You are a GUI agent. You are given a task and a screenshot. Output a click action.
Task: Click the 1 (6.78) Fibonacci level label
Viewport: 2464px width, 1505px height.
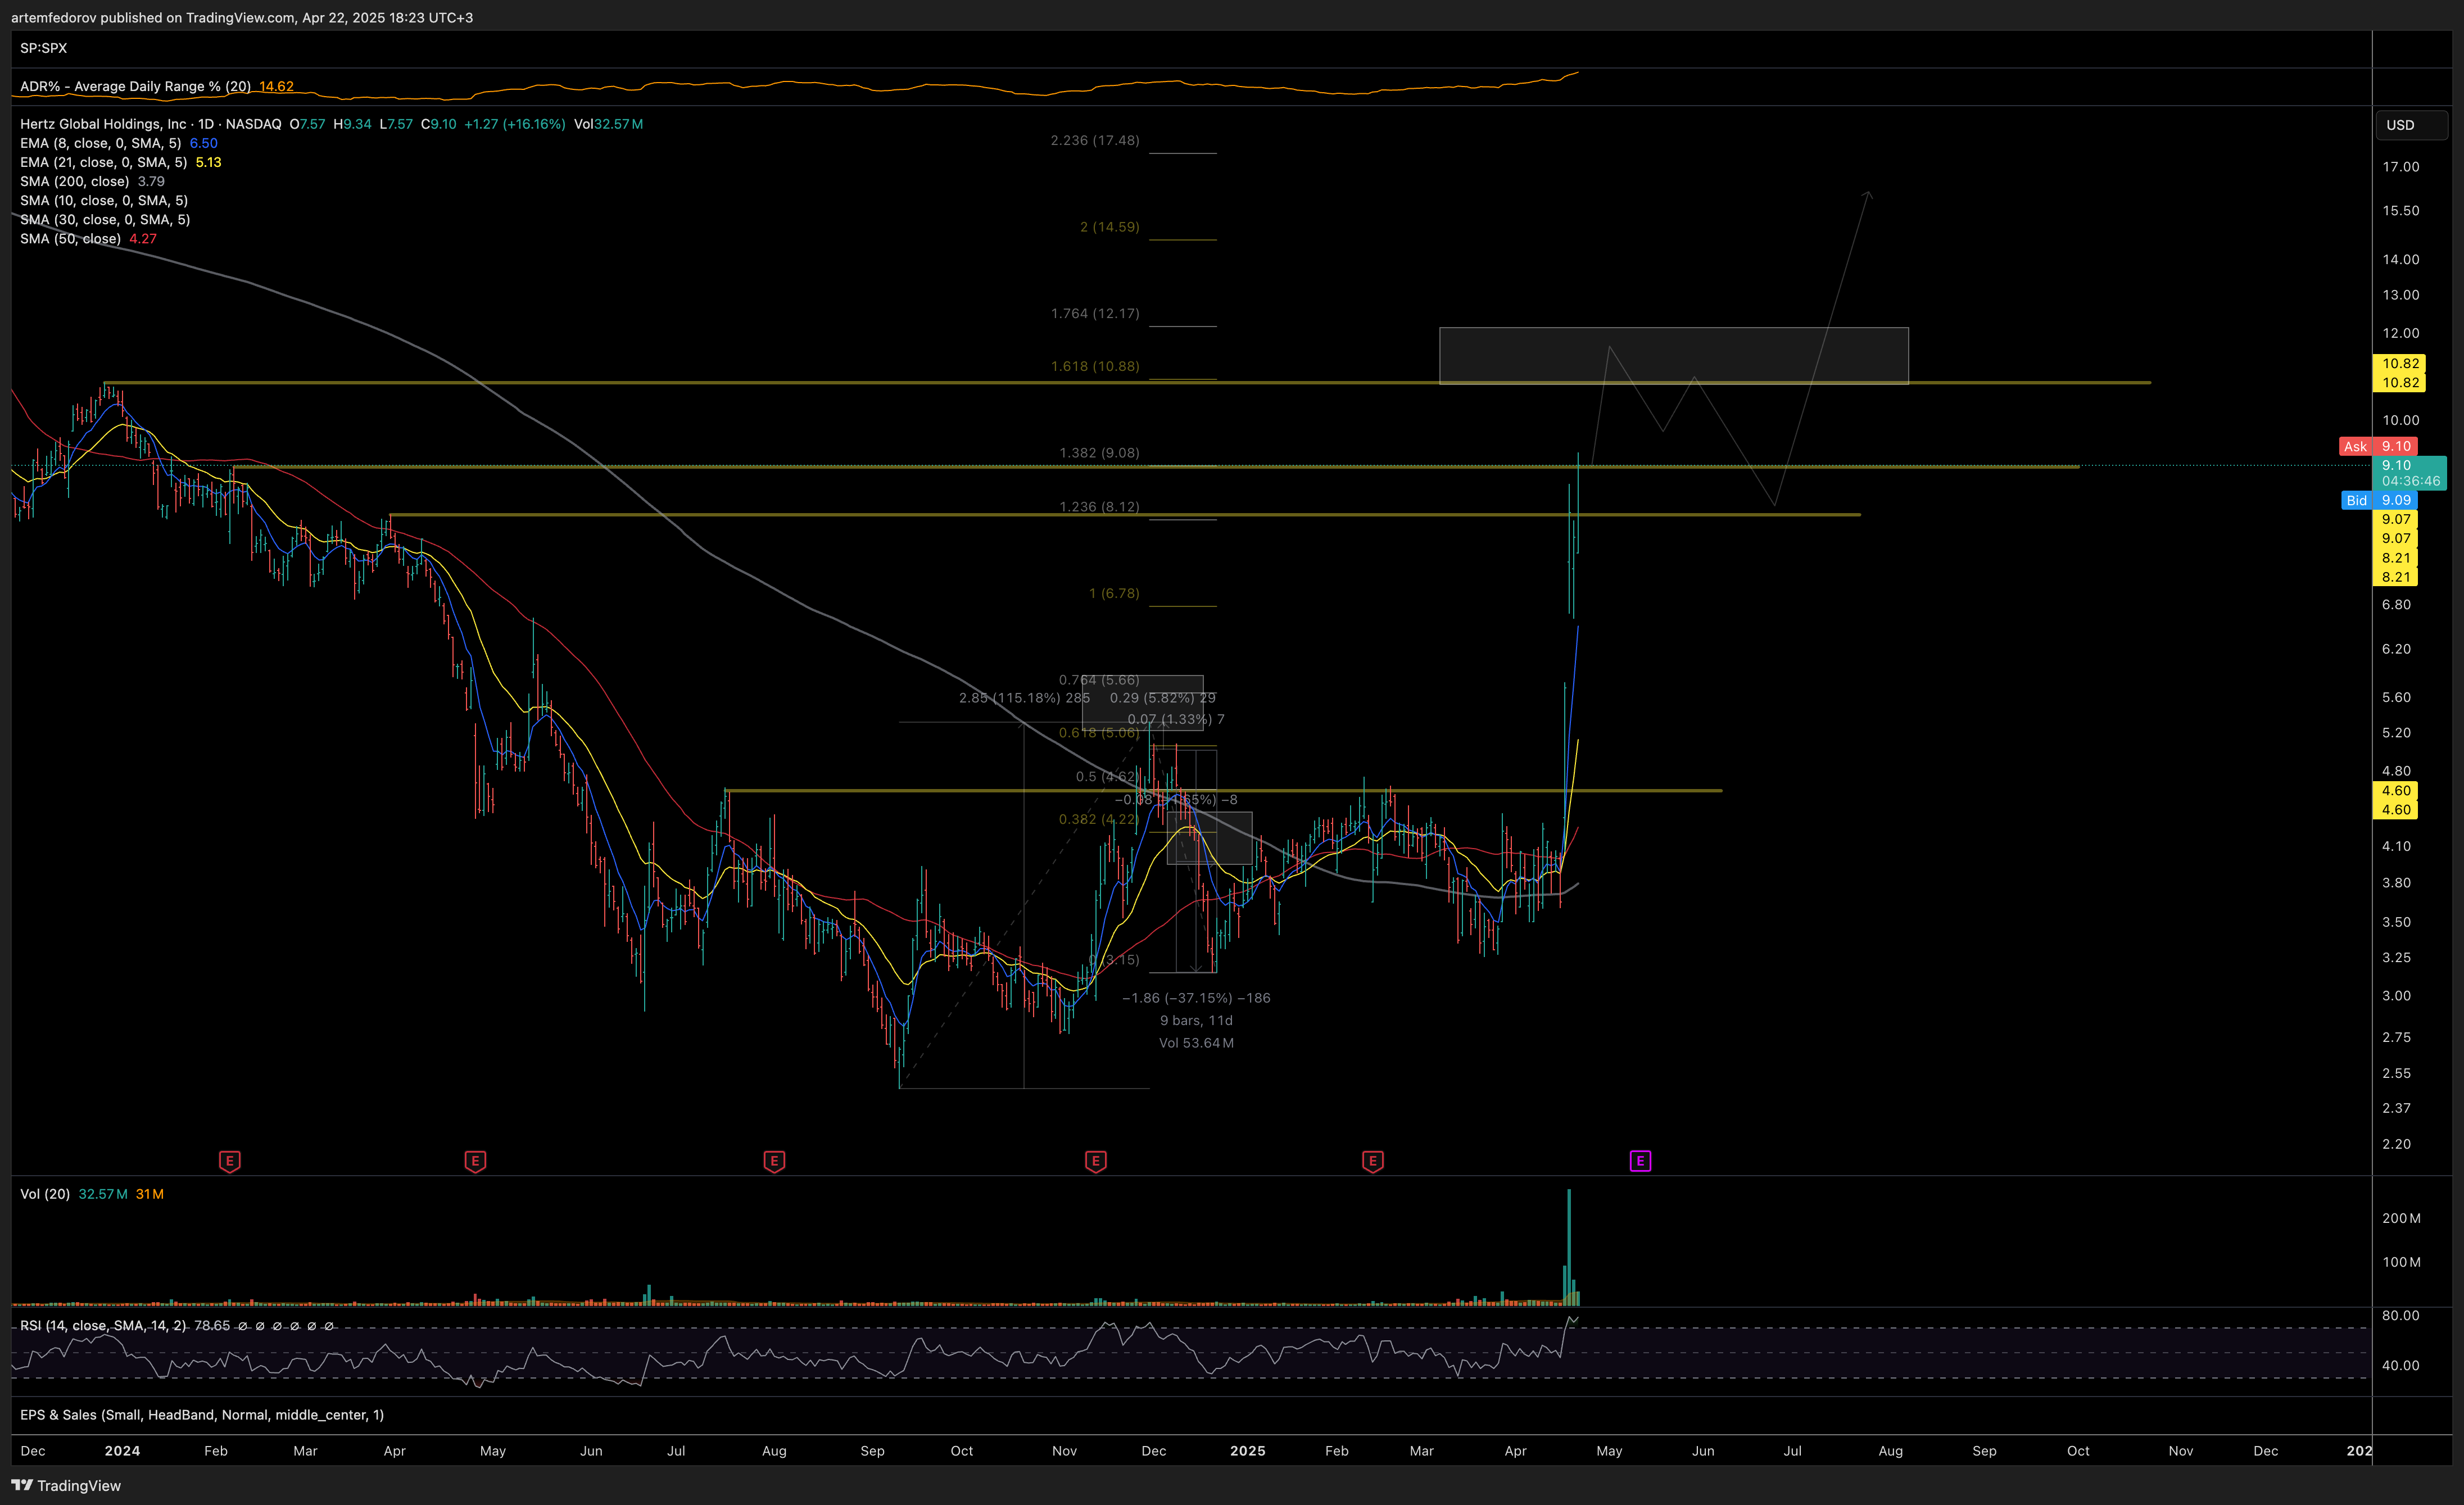tap(1114, 593)
